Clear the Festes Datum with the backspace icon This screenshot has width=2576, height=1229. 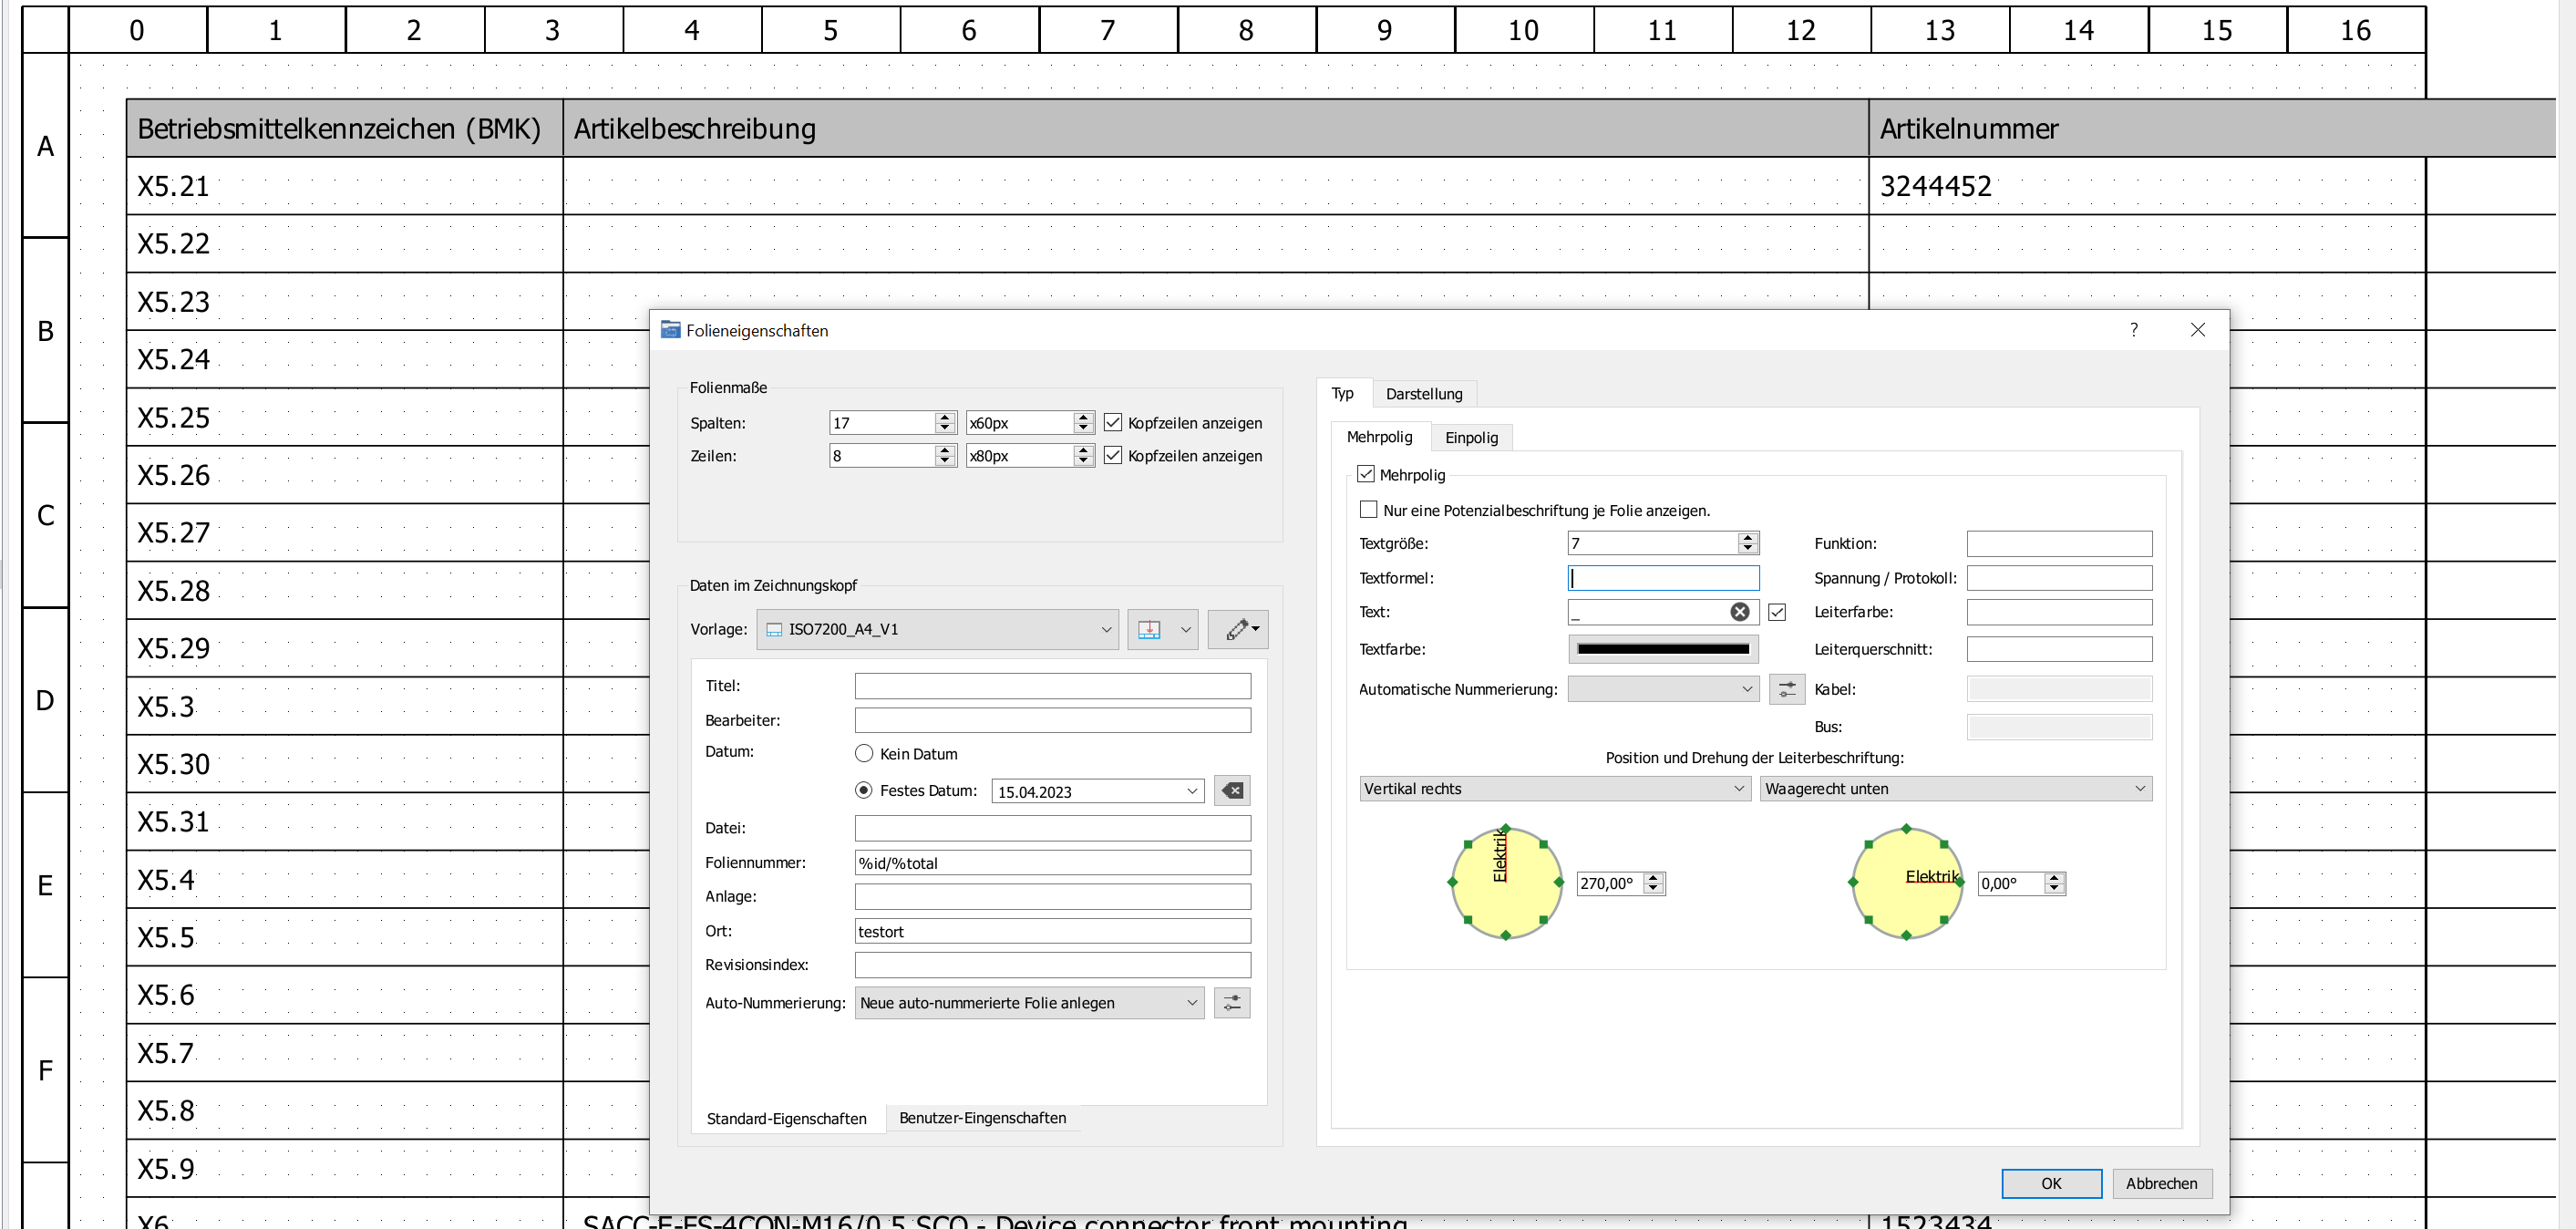[1232, 791]
